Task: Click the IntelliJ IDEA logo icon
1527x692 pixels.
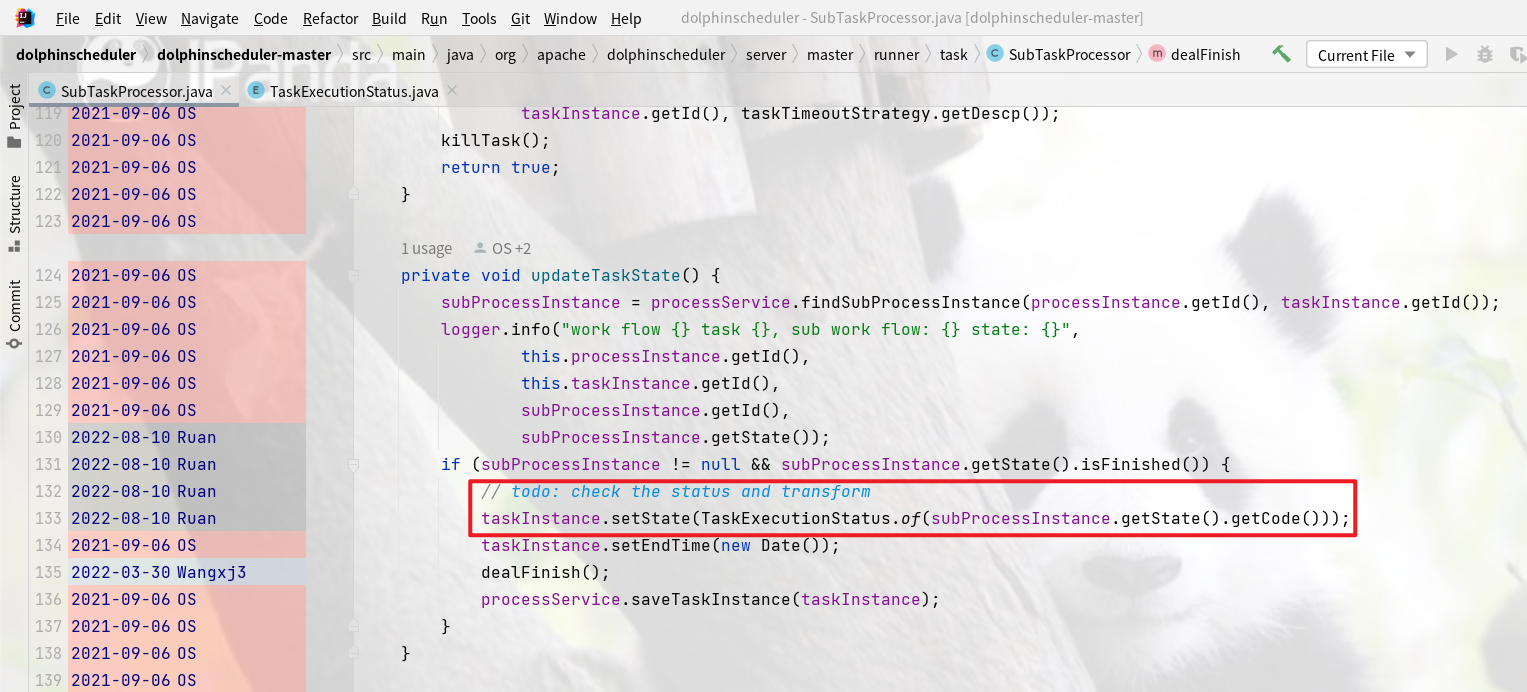Action: tap(24, 17)
